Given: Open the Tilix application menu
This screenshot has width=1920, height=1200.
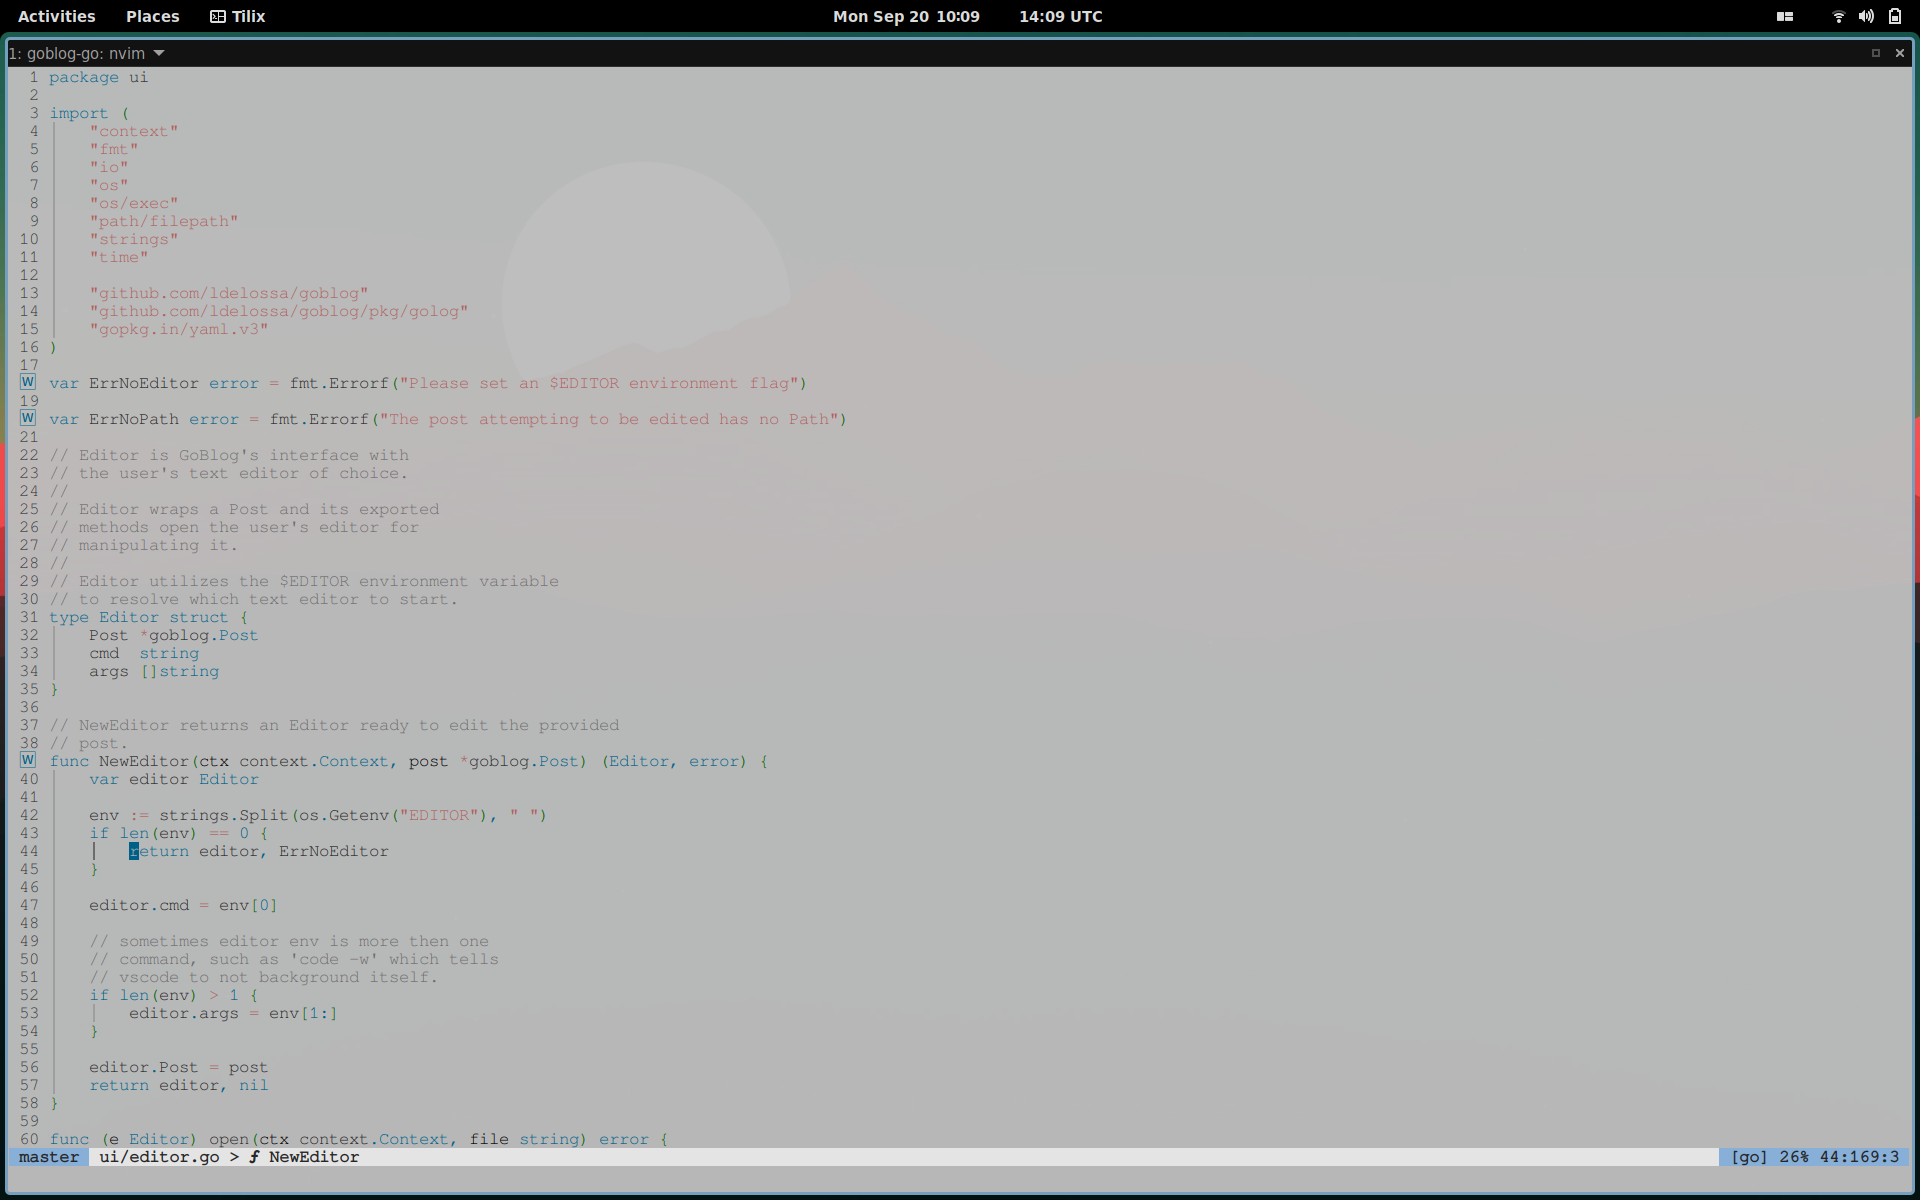Looking at the screenshot, I should [248, 16].
